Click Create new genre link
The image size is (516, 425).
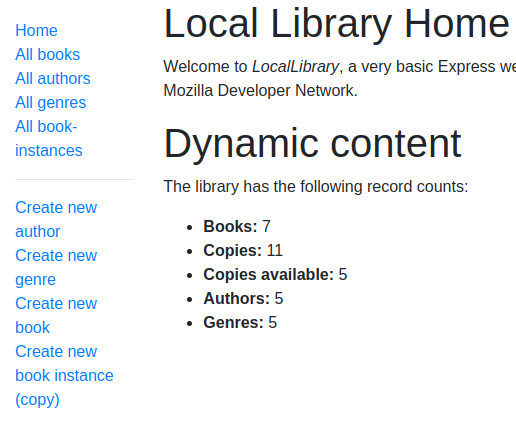click(x=56, y=267)
